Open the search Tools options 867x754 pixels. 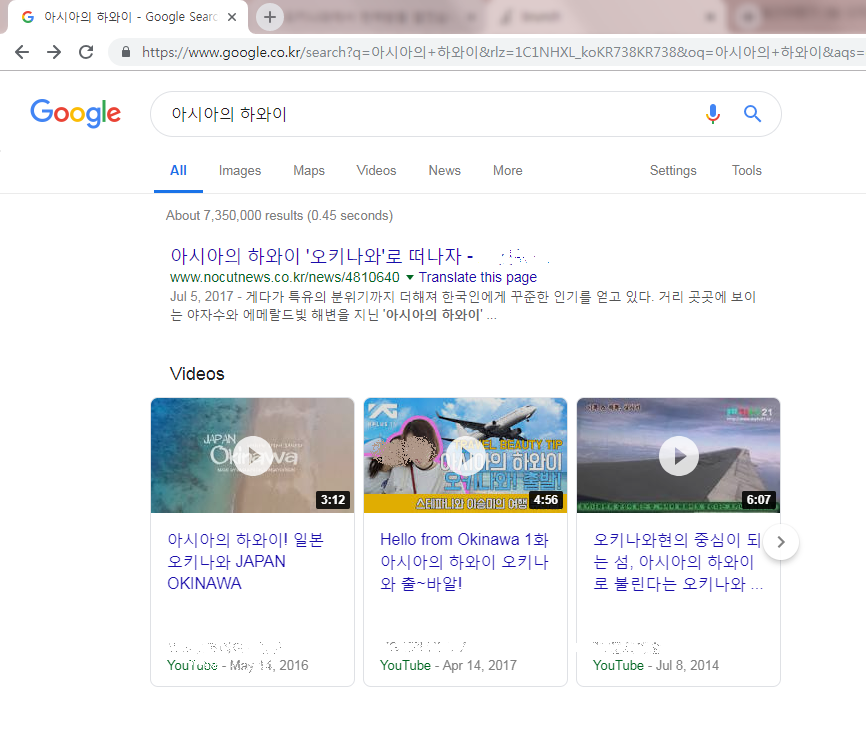click(x=746, y=170)
